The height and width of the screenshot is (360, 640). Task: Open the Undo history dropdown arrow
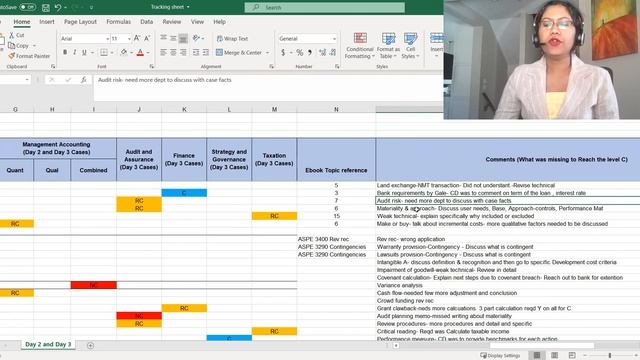click(x=65, y=8)
